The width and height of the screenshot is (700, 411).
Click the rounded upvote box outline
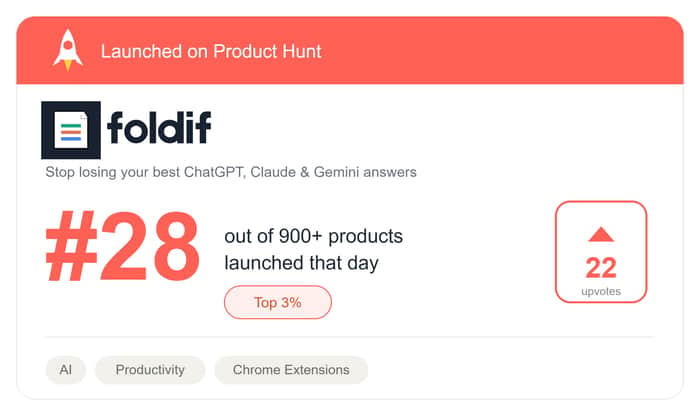601,252
